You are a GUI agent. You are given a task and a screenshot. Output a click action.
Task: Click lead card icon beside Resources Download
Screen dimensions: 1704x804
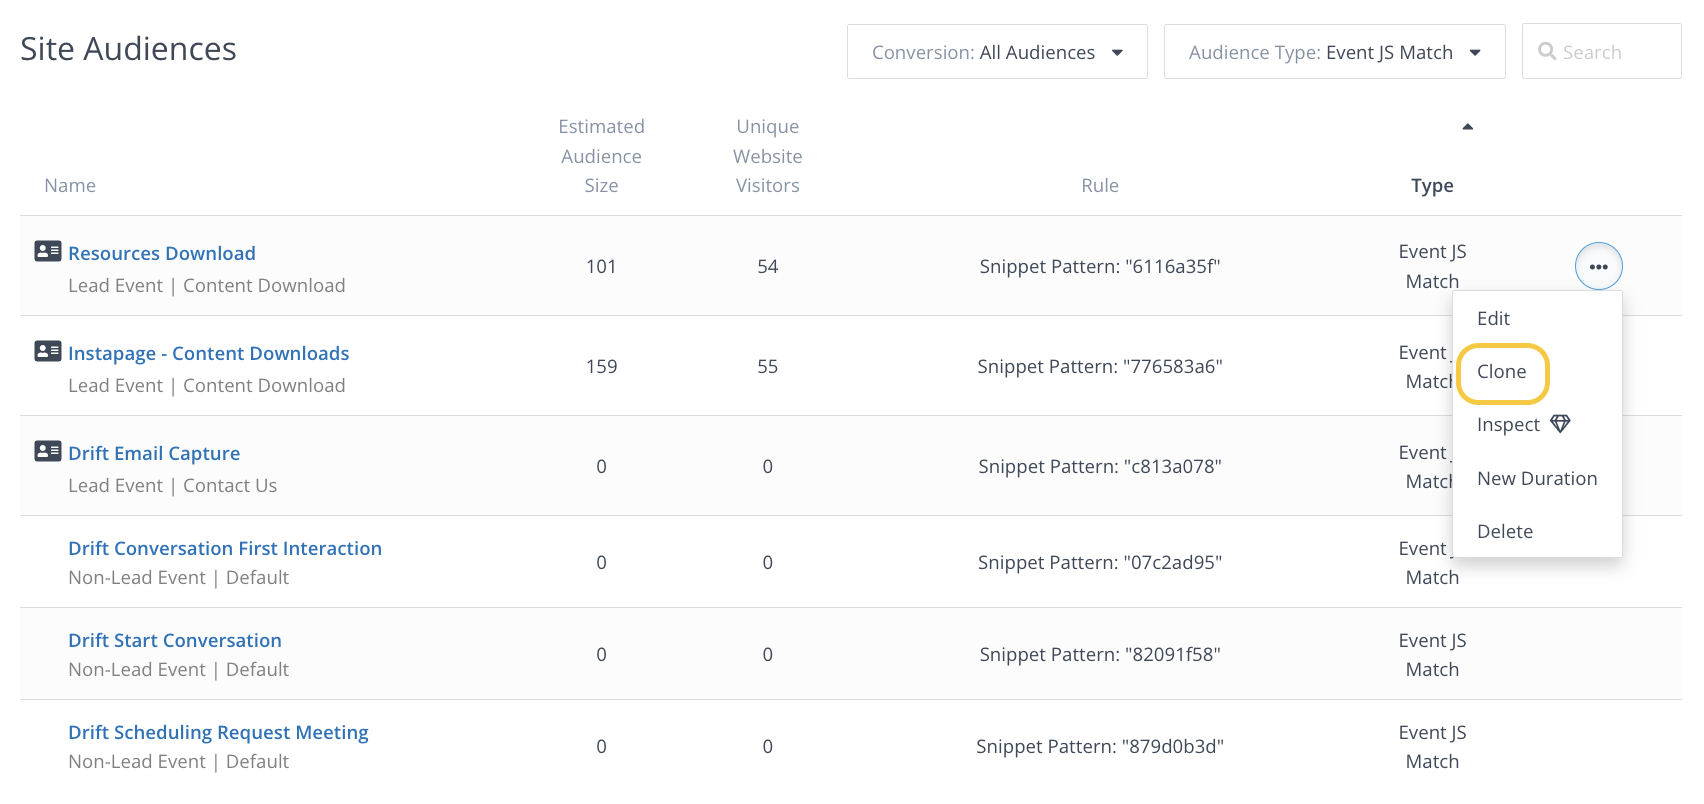[48, 251]
